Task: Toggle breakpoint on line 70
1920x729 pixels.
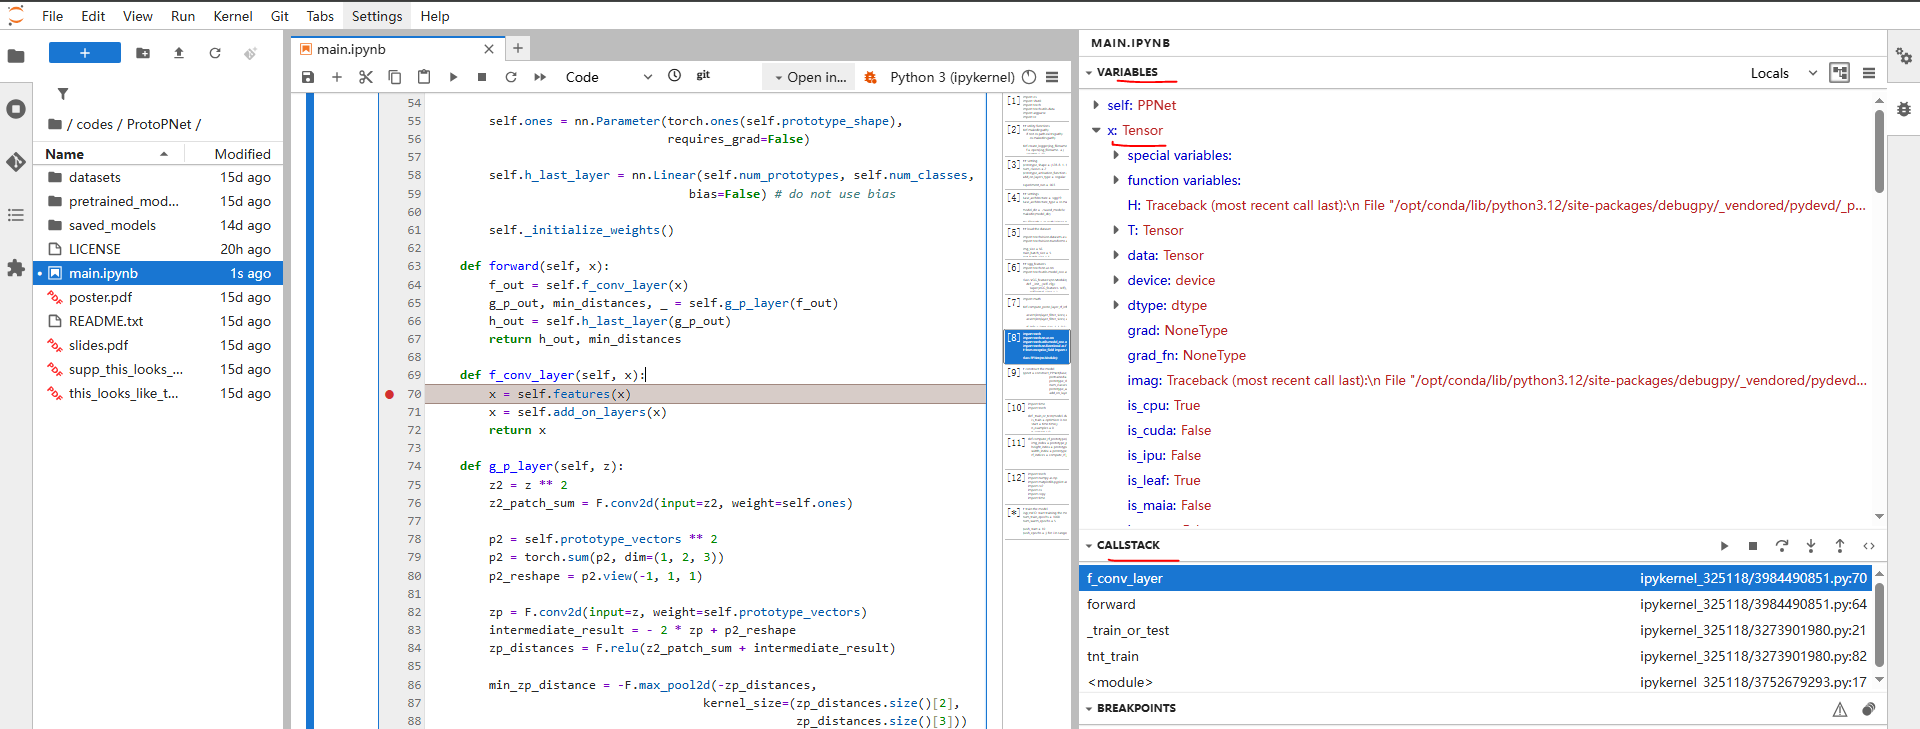Action: click(390, 394)
